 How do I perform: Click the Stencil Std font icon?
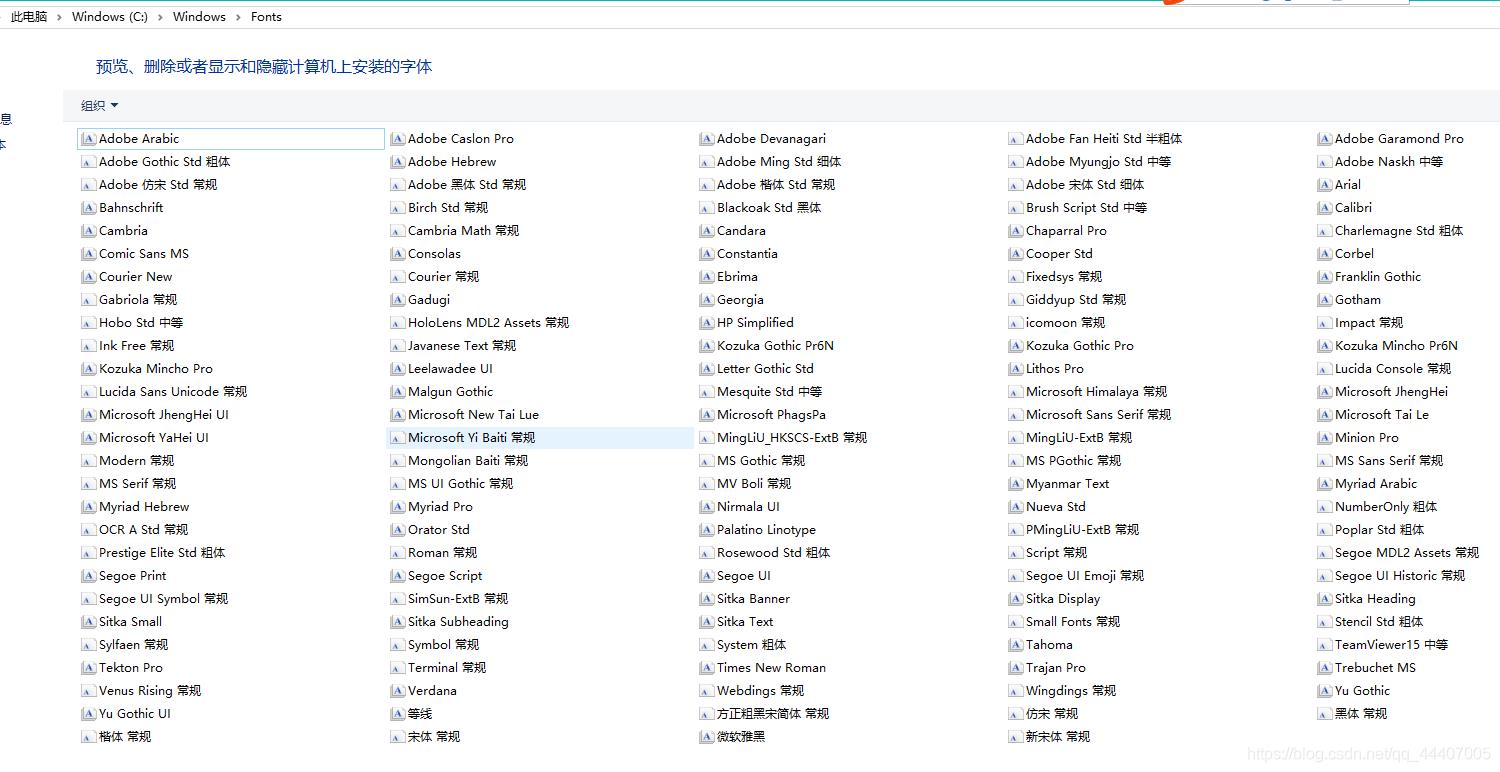(x=1324, y=622)
